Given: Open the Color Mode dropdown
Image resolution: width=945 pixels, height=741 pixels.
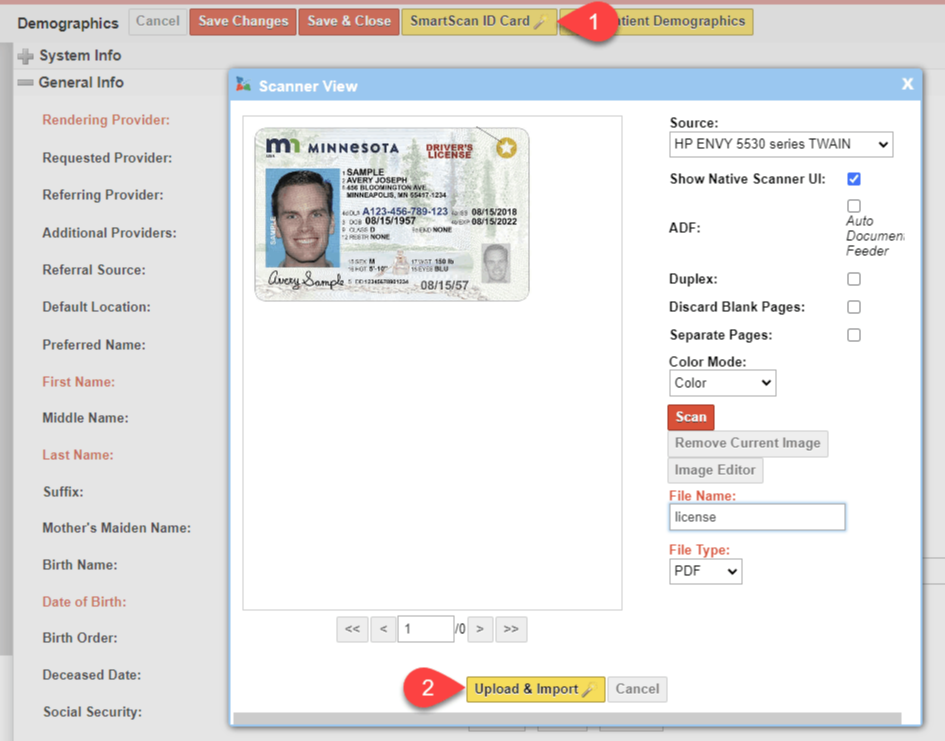Looking at the screenshot, I should [x=722, y=383].
